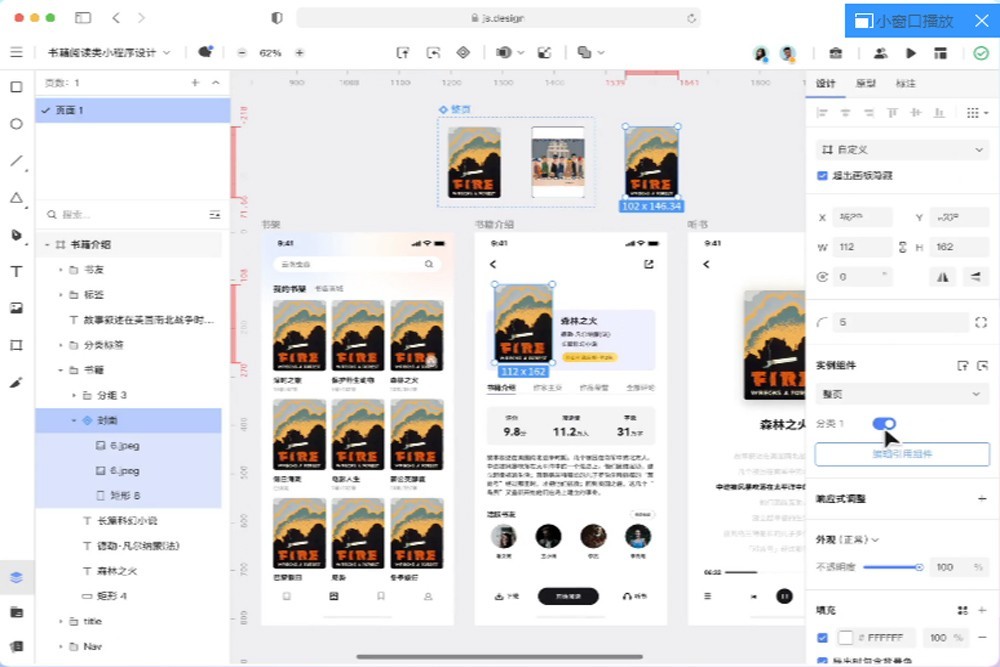This screenshot has width=1000, height=667.
Task: Zoom in with the plus button
Action: pyautogui.click(x=299, y=53)
